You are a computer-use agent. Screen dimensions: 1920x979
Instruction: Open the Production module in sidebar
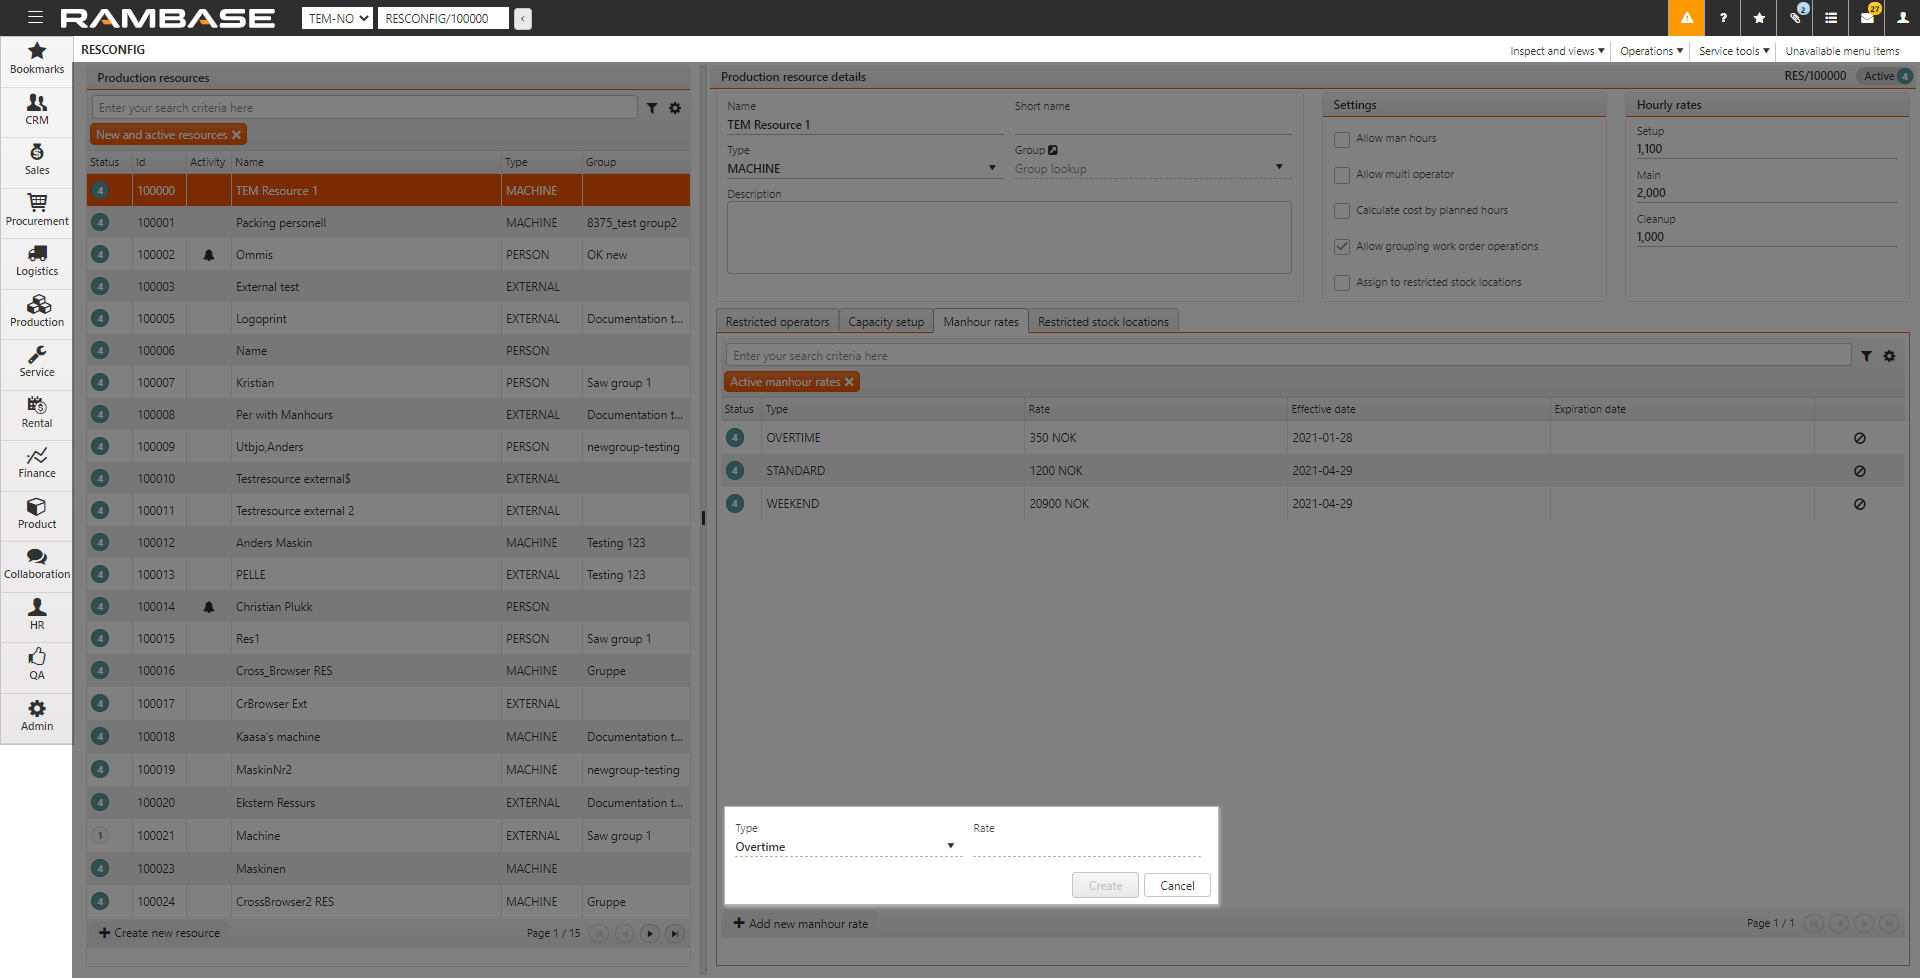[x=37, y=311]
